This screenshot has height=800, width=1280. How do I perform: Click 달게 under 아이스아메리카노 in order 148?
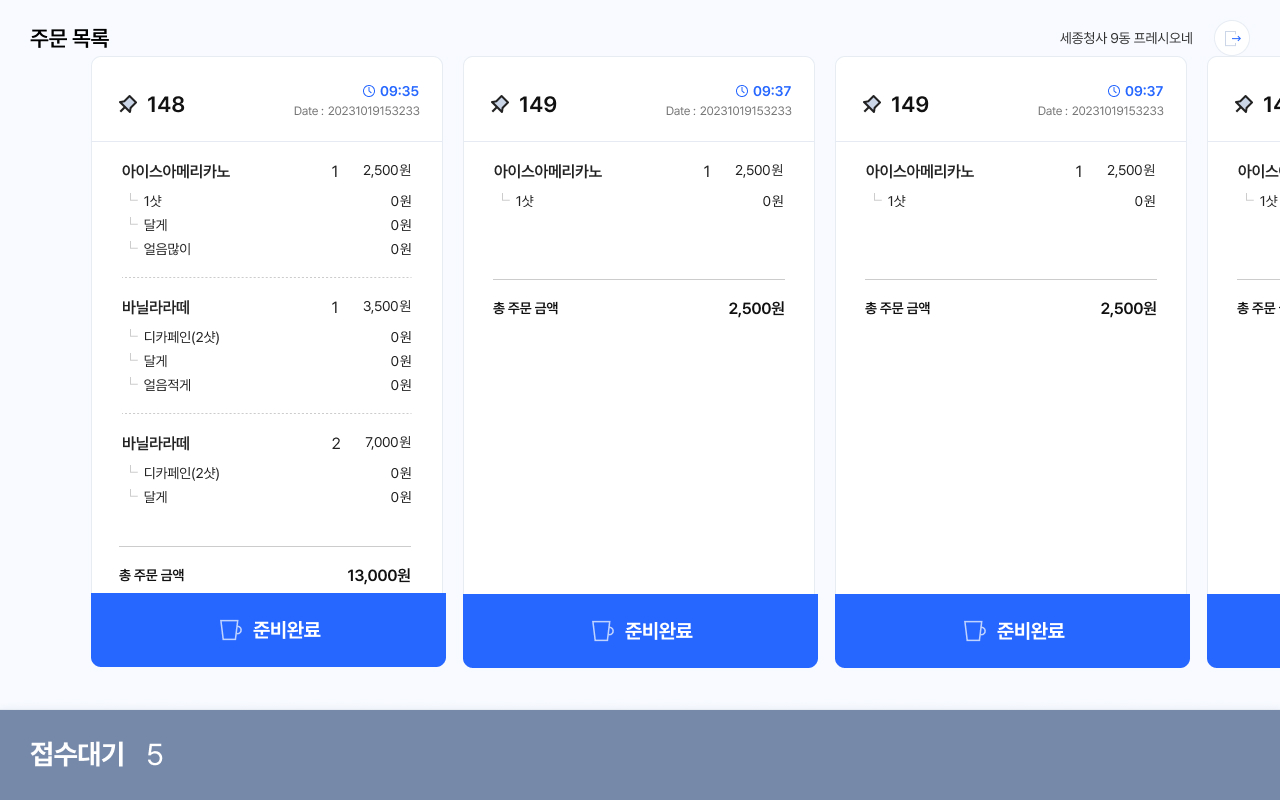(155, 225)
